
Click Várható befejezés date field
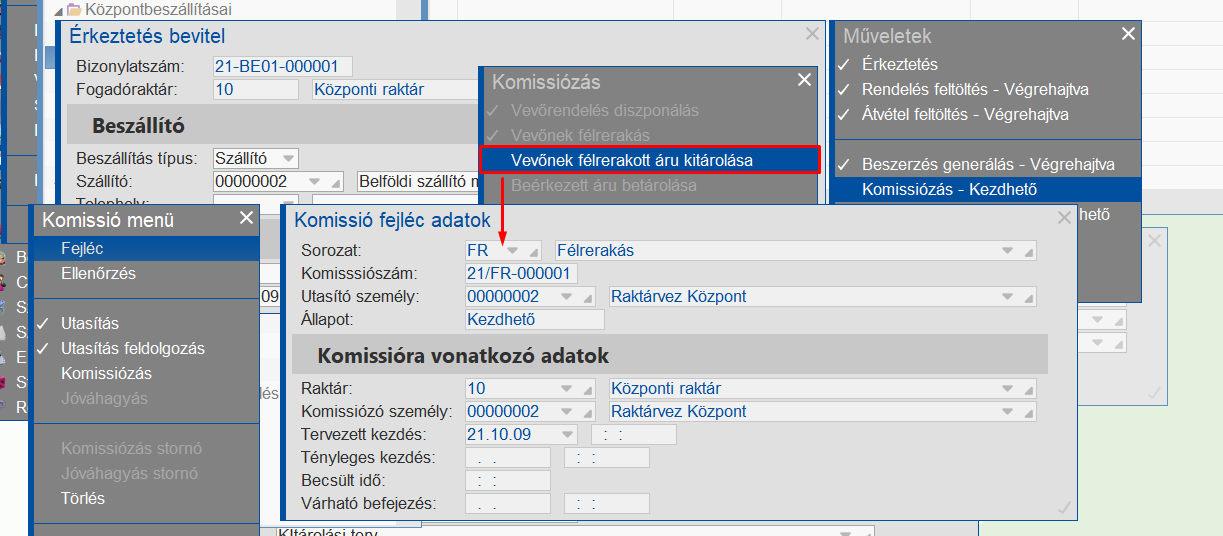click(508, 504)
